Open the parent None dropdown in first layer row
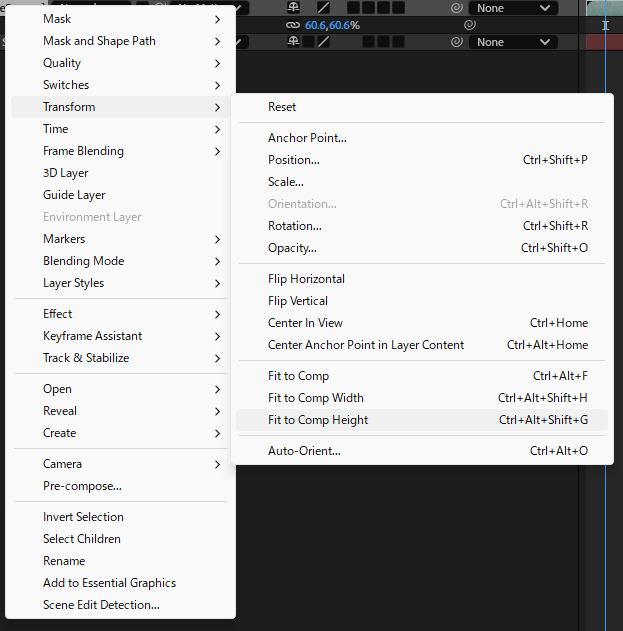623x631 pixels. pyautogui.click(x=513, y=8)
